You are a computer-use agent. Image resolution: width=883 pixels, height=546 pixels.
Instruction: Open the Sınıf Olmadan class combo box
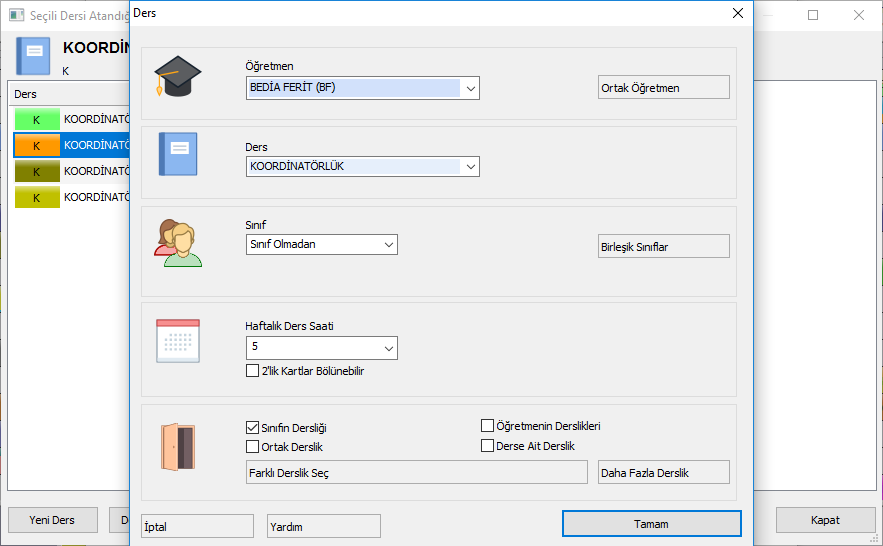[x=388, y=244]
